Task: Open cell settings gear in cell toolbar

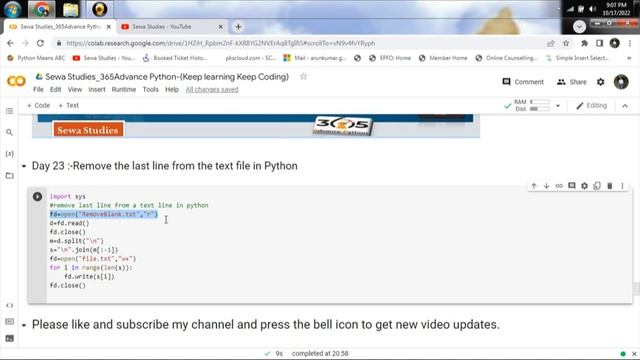Action: click(x=584, y=186)
